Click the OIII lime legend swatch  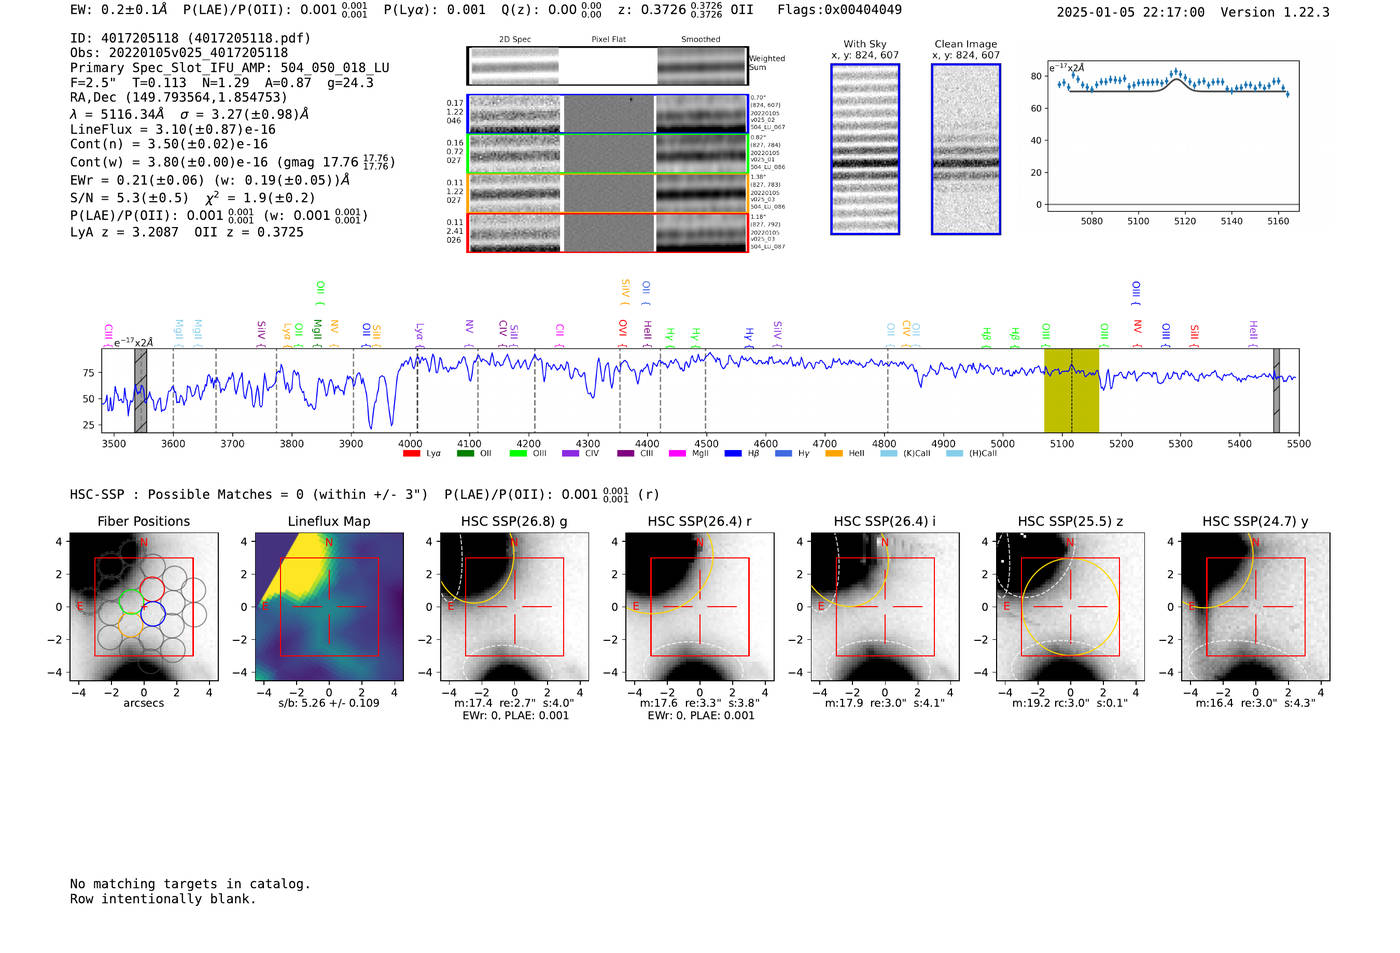[x=518, y=454]
